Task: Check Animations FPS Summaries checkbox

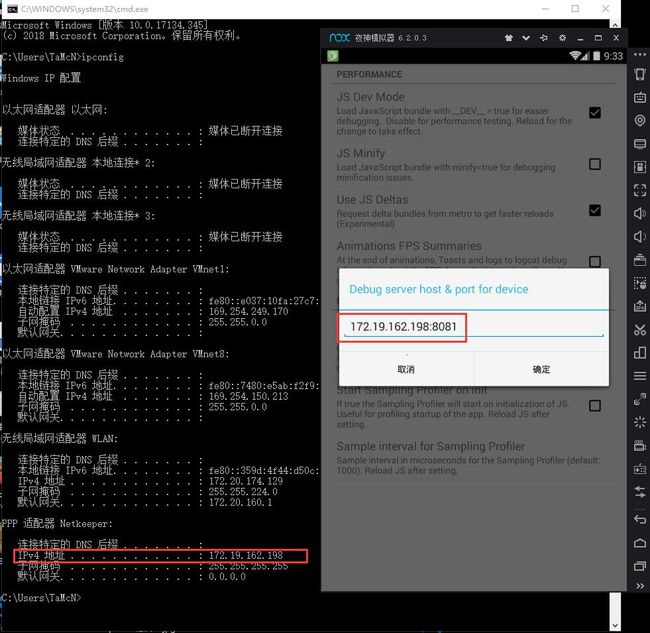Action: (595, 262)
